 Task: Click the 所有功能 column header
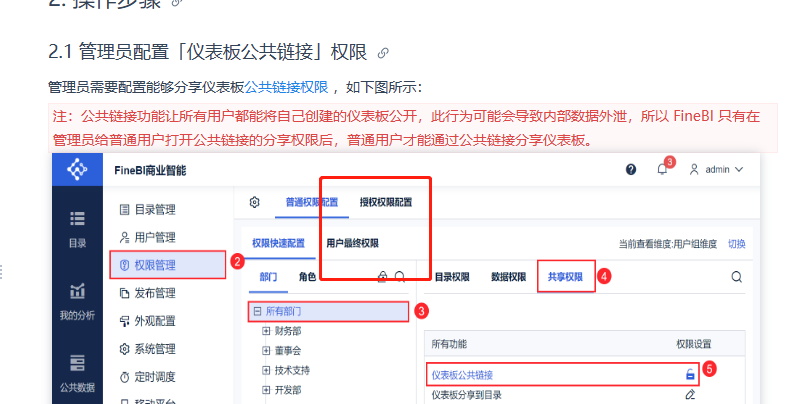(449, 344)
